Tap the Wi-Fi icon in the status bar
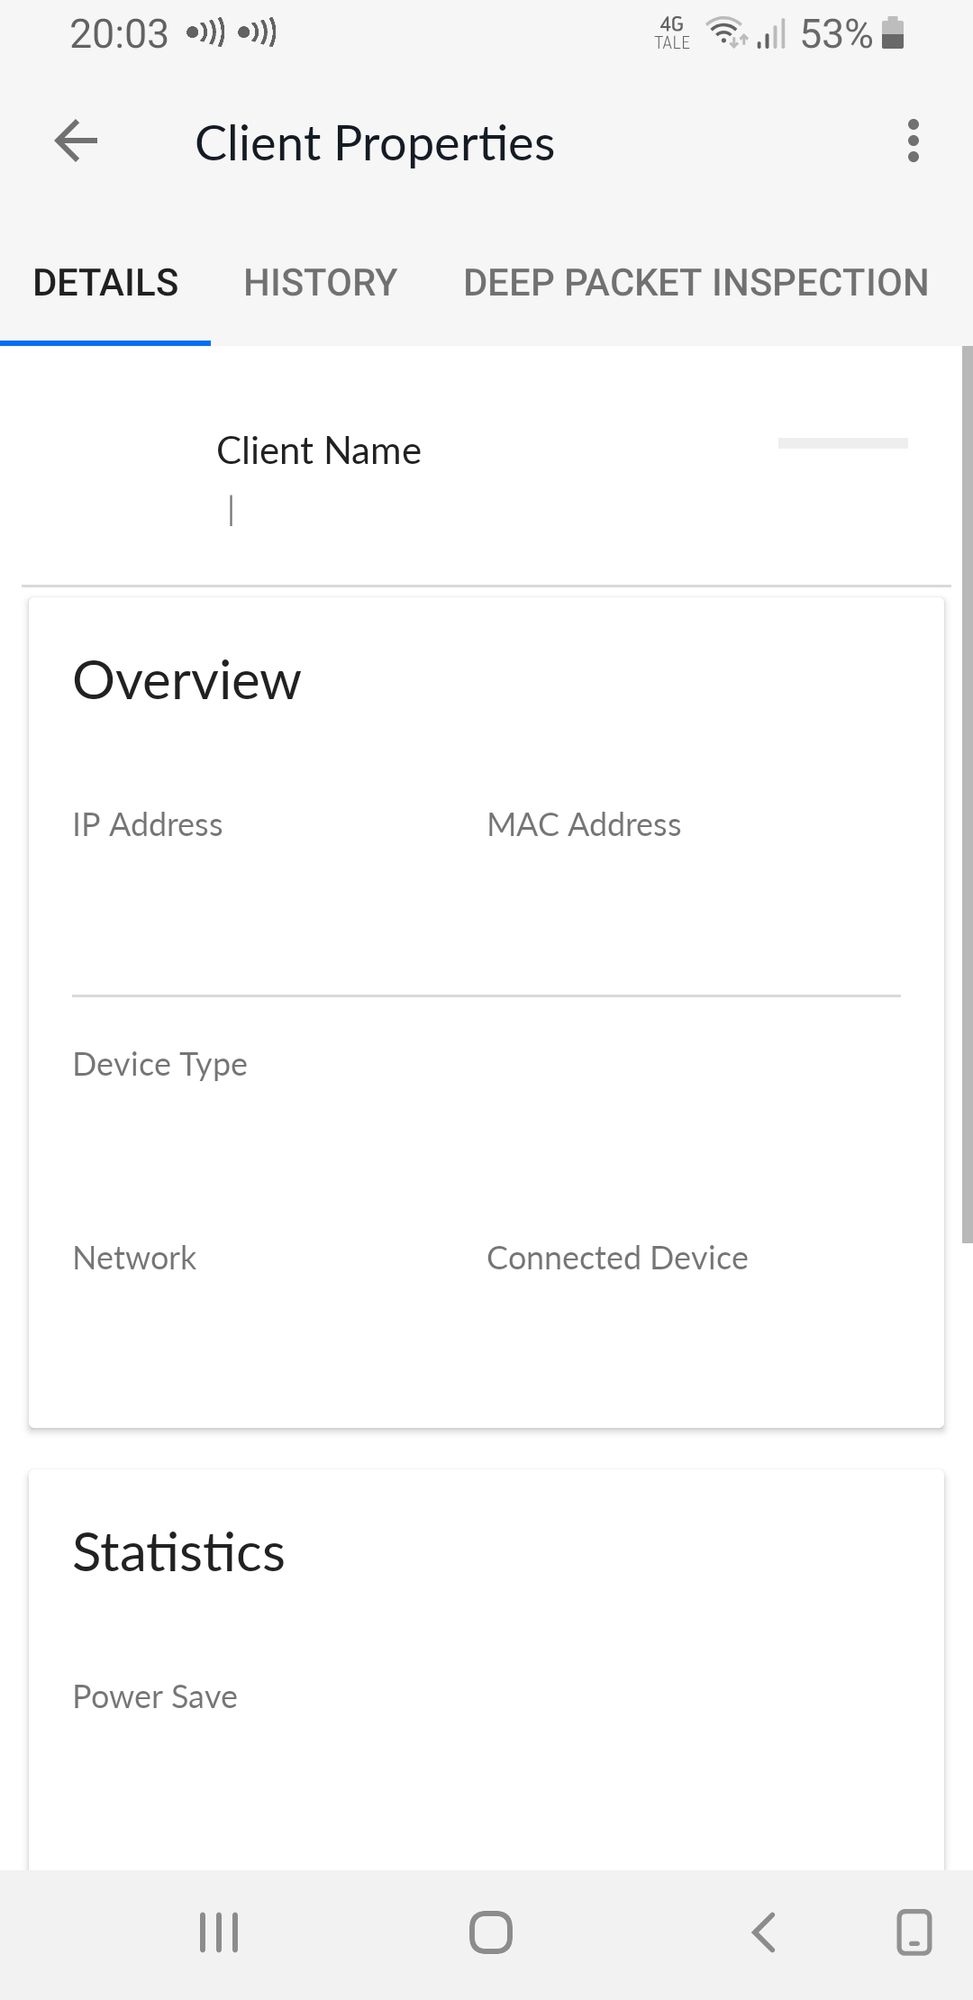 point(725,33)
